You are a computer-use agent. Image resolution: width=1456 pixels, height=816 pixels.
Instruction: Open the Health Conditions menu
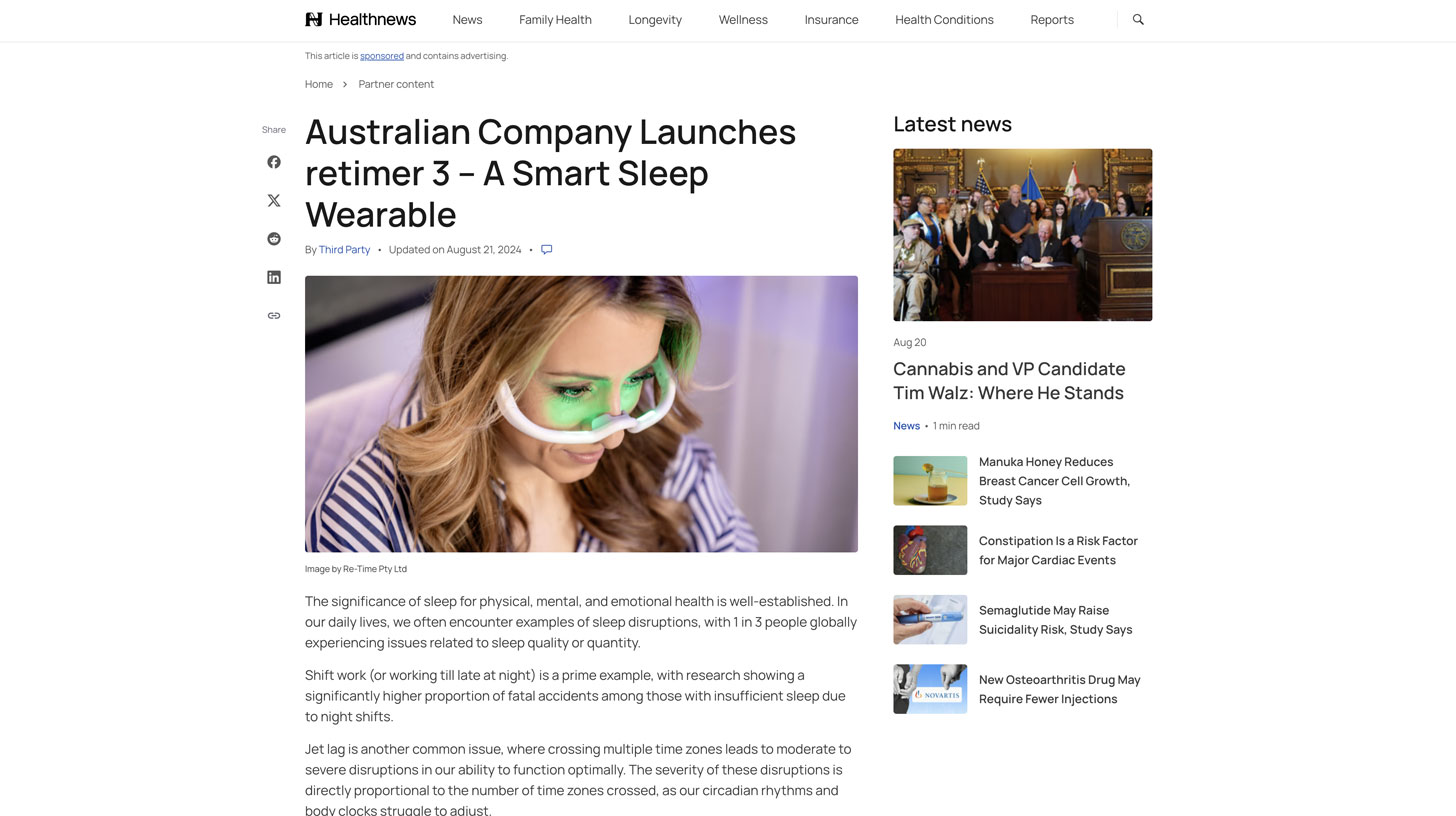click(944, 20)
